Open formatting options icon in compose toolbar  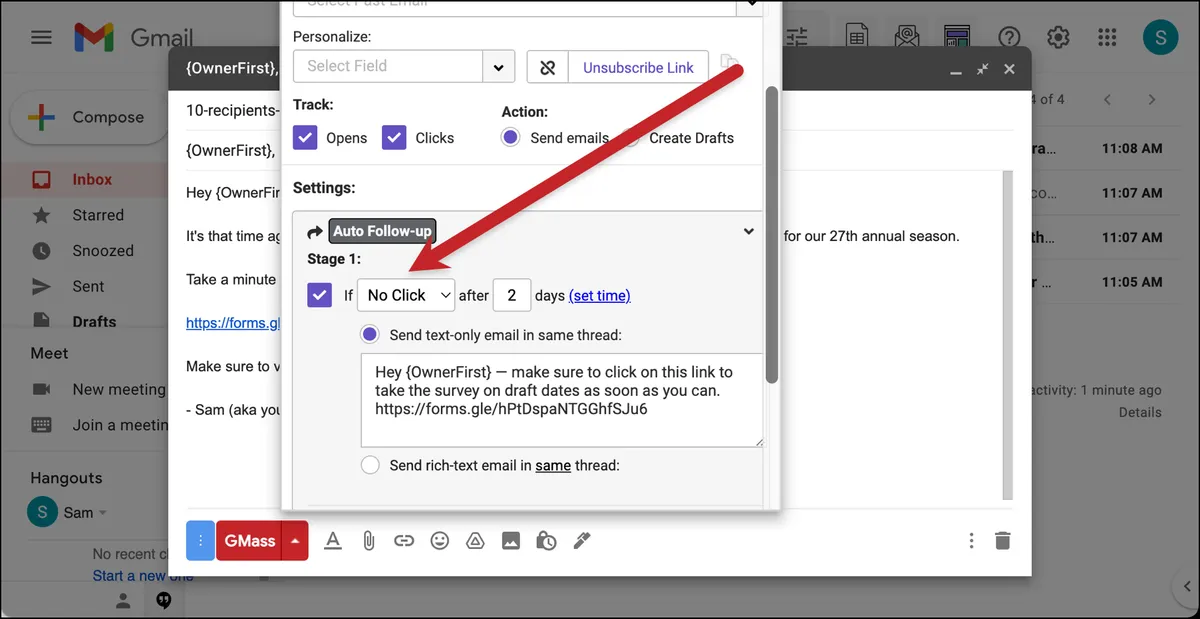click(333, 540)
